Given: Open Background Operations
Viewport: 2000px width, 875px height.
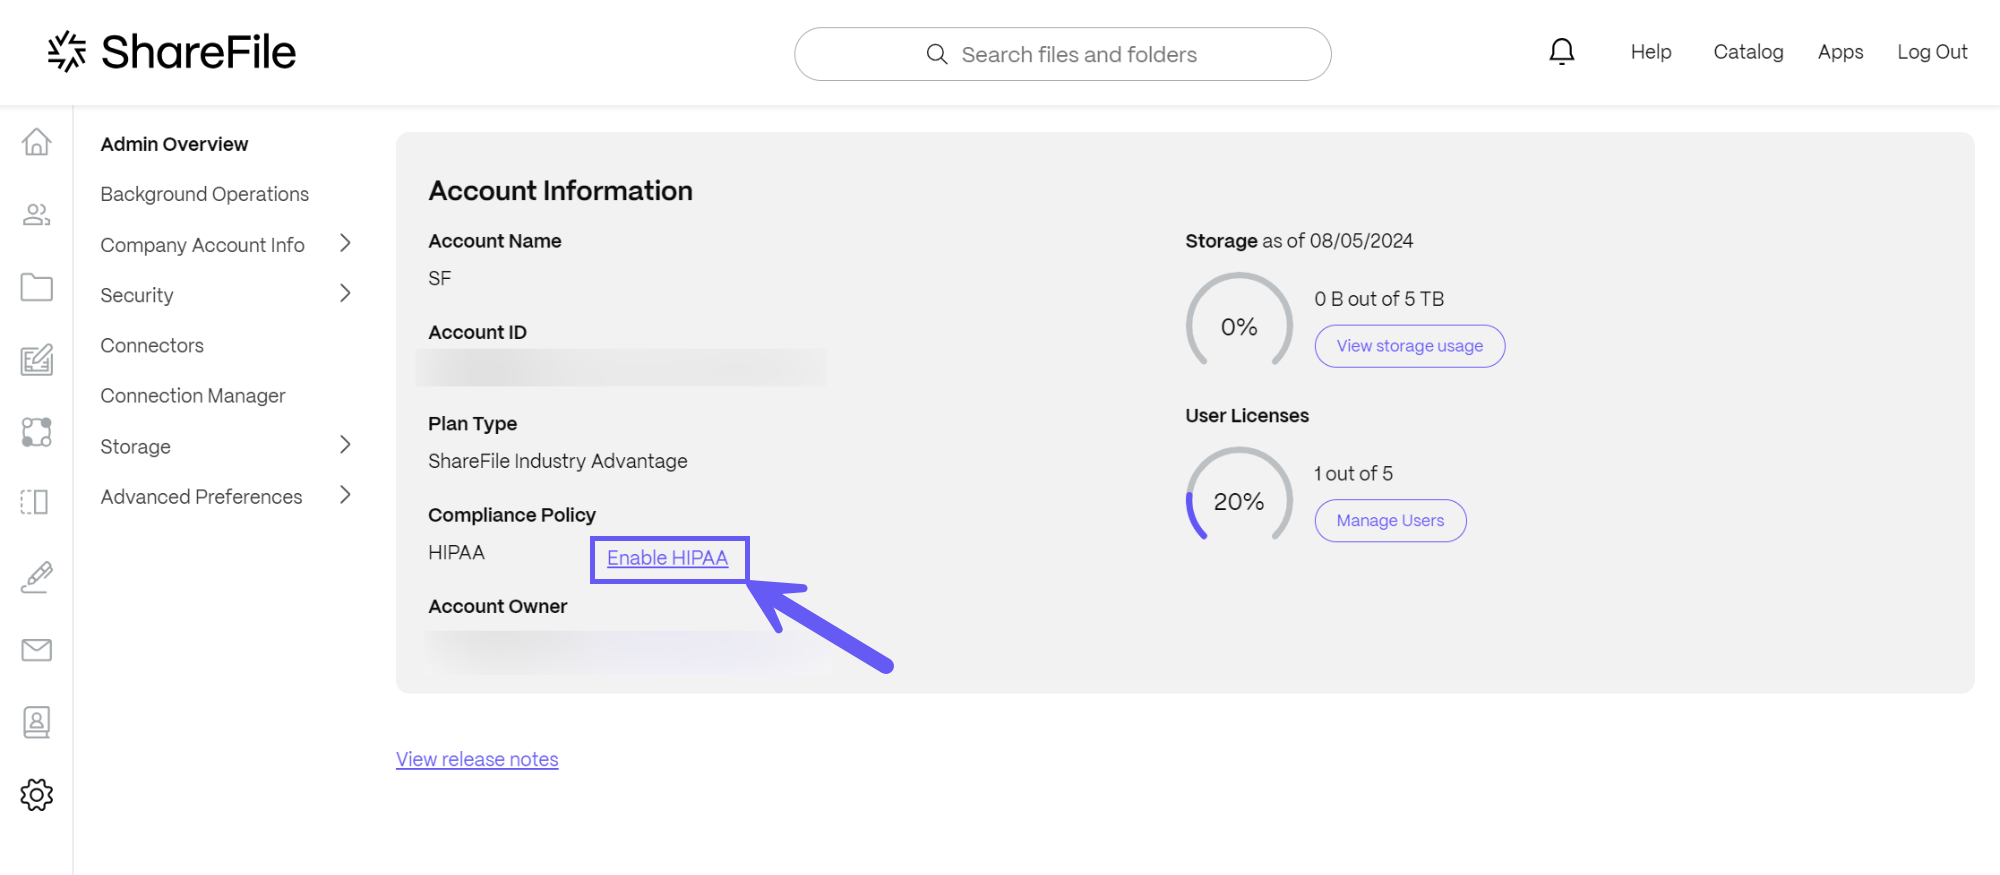Looking at the screenshot, I should (204, 194).
